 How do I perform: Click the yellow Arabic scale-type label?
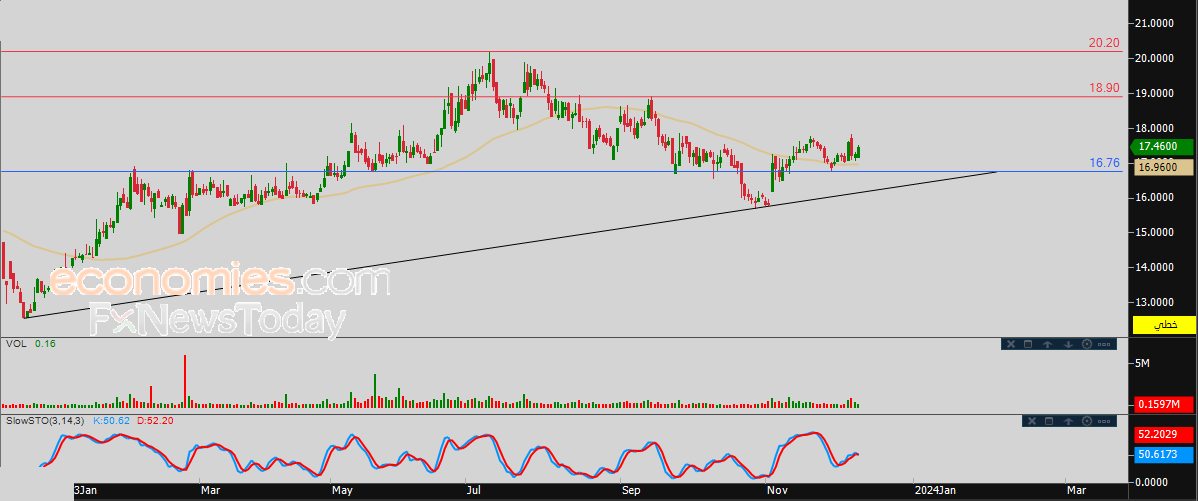[1164, 325]
